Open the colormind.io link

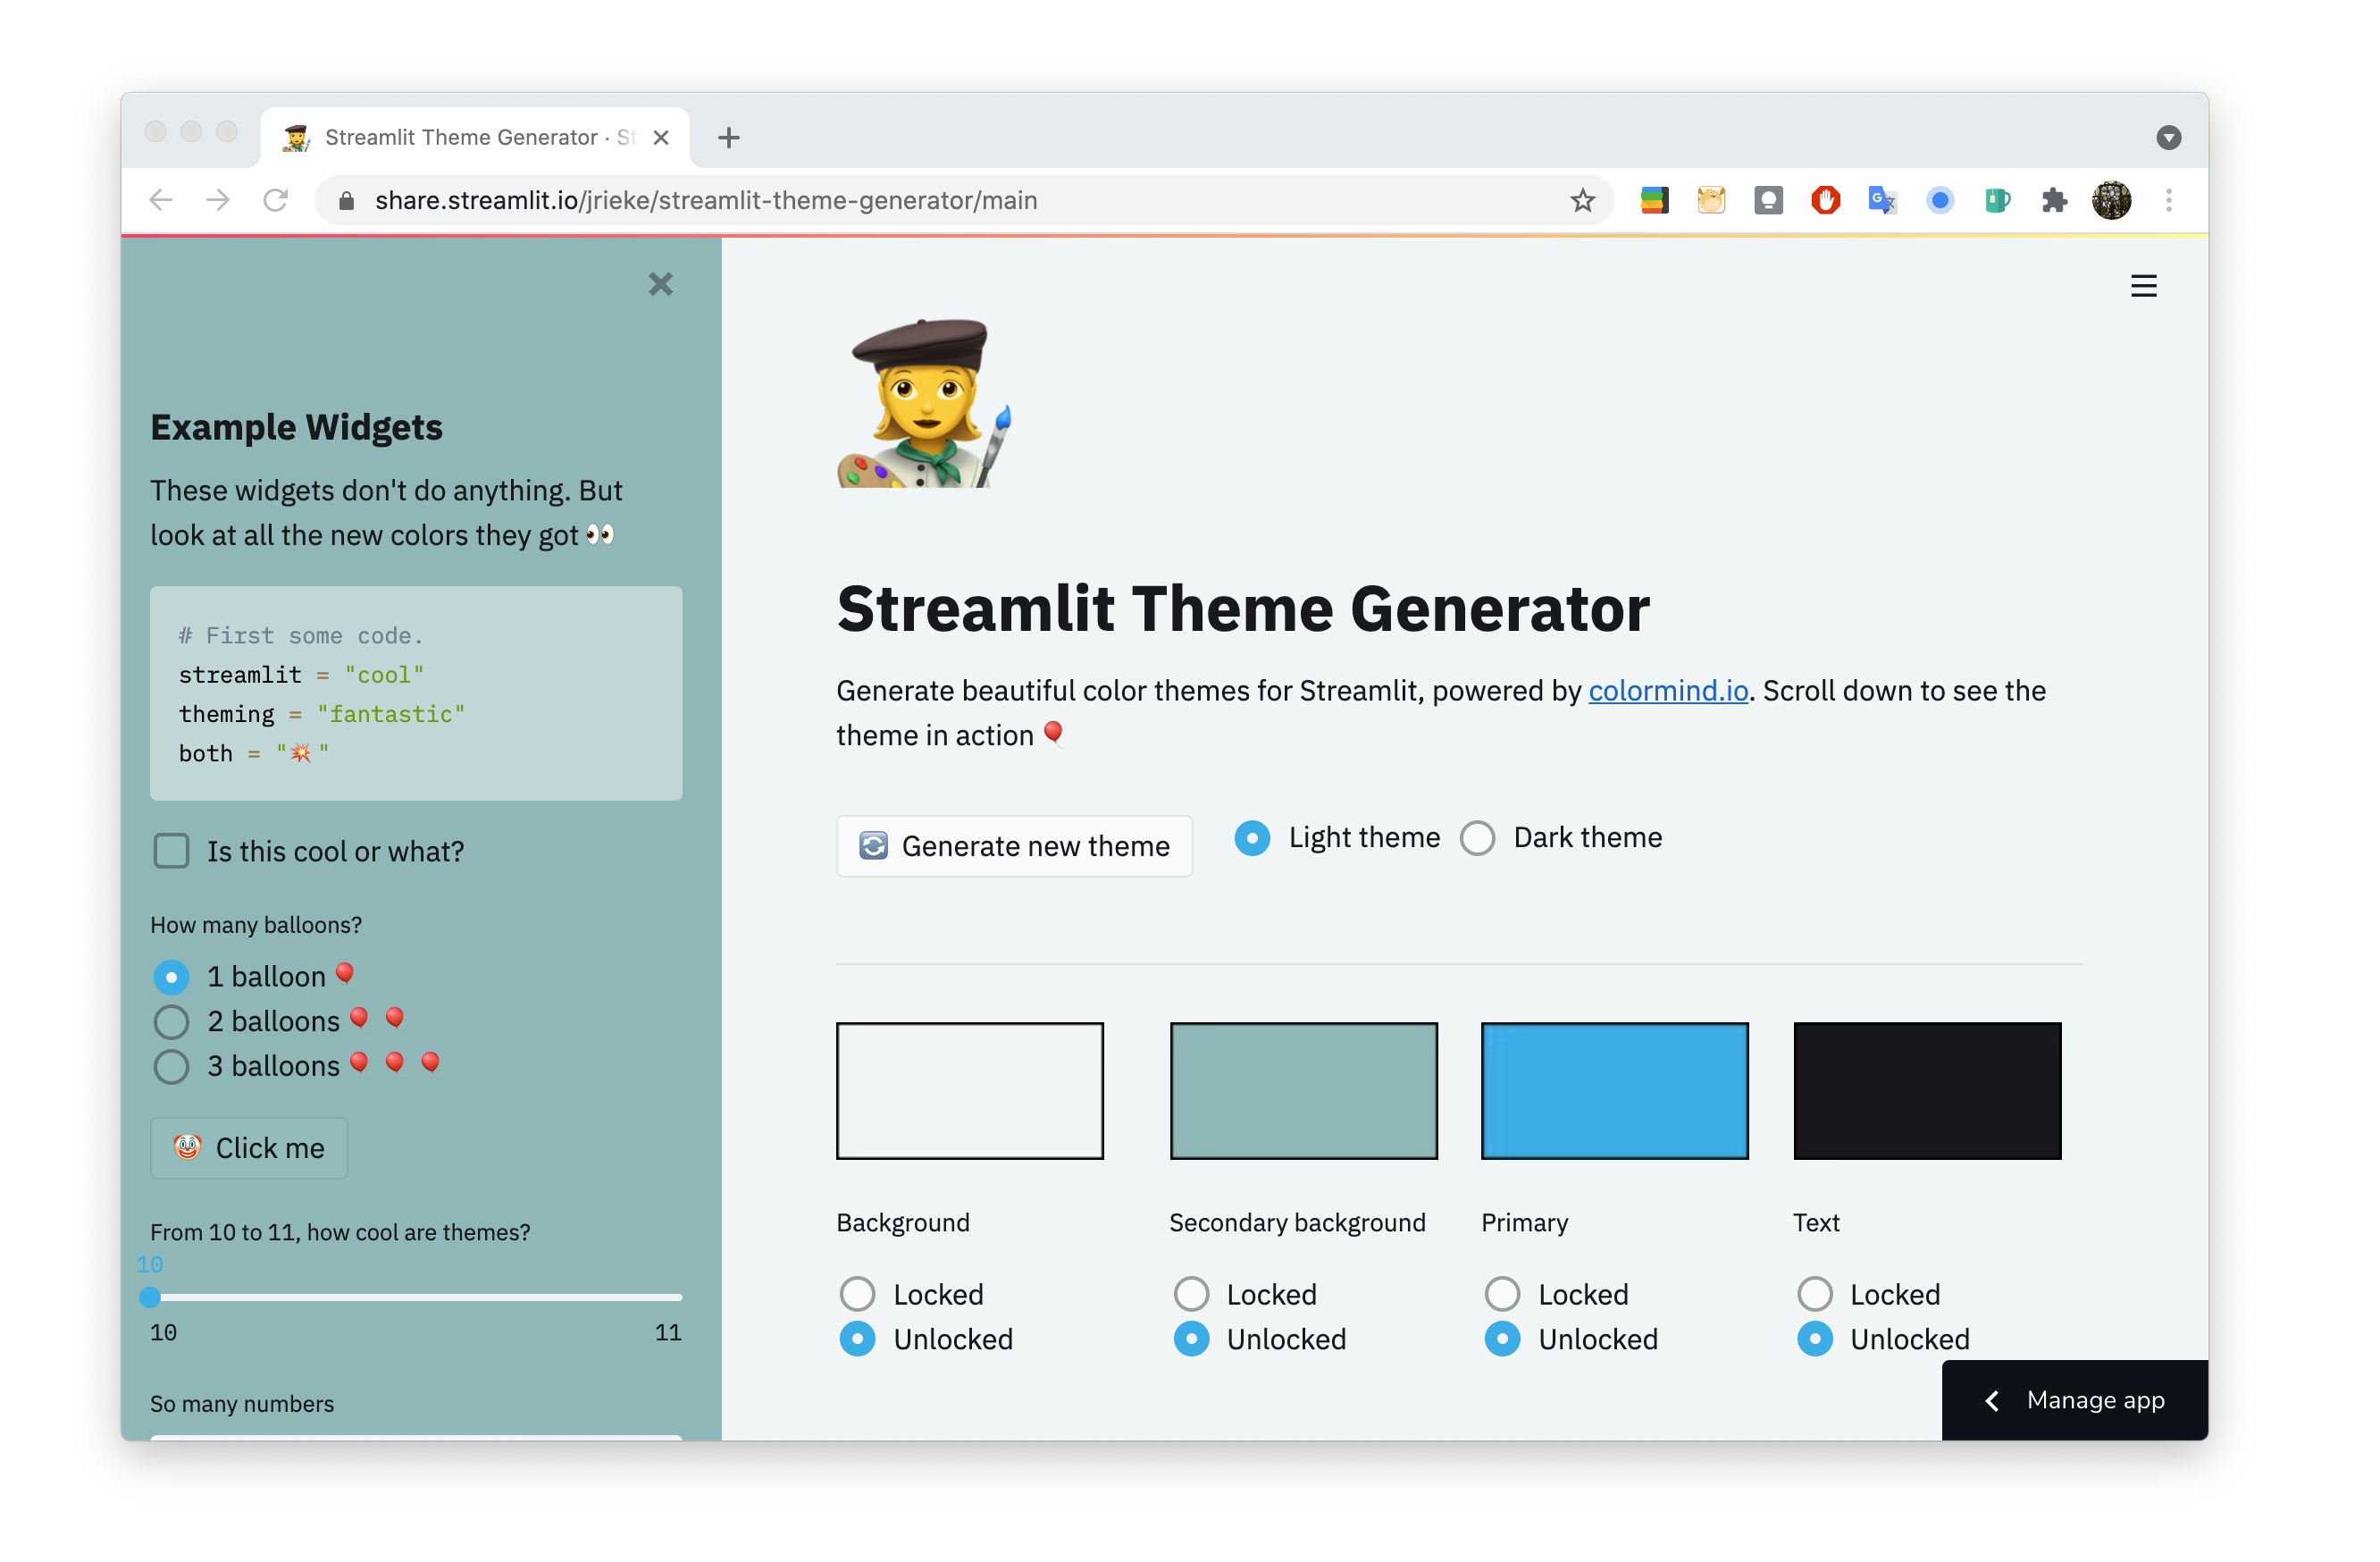1667,691
